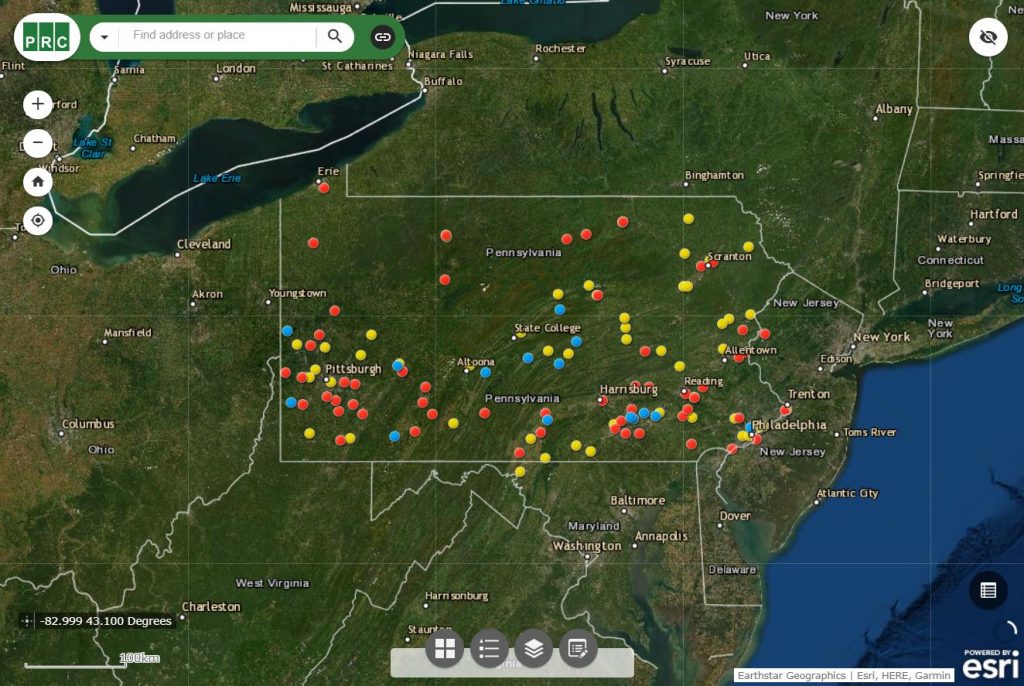Expand the search source dropdown arrow
The height and width of the screenshot is (686, 1024).
tap(104, 37)
